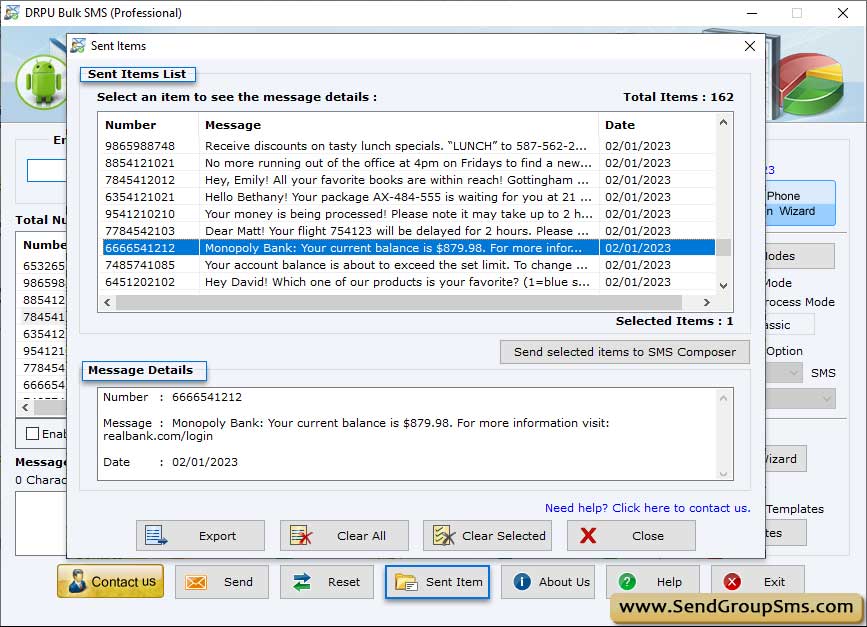867x627 pixels.
Task: Click the red Exit icon in main window
Action: (x=732, y=582)
